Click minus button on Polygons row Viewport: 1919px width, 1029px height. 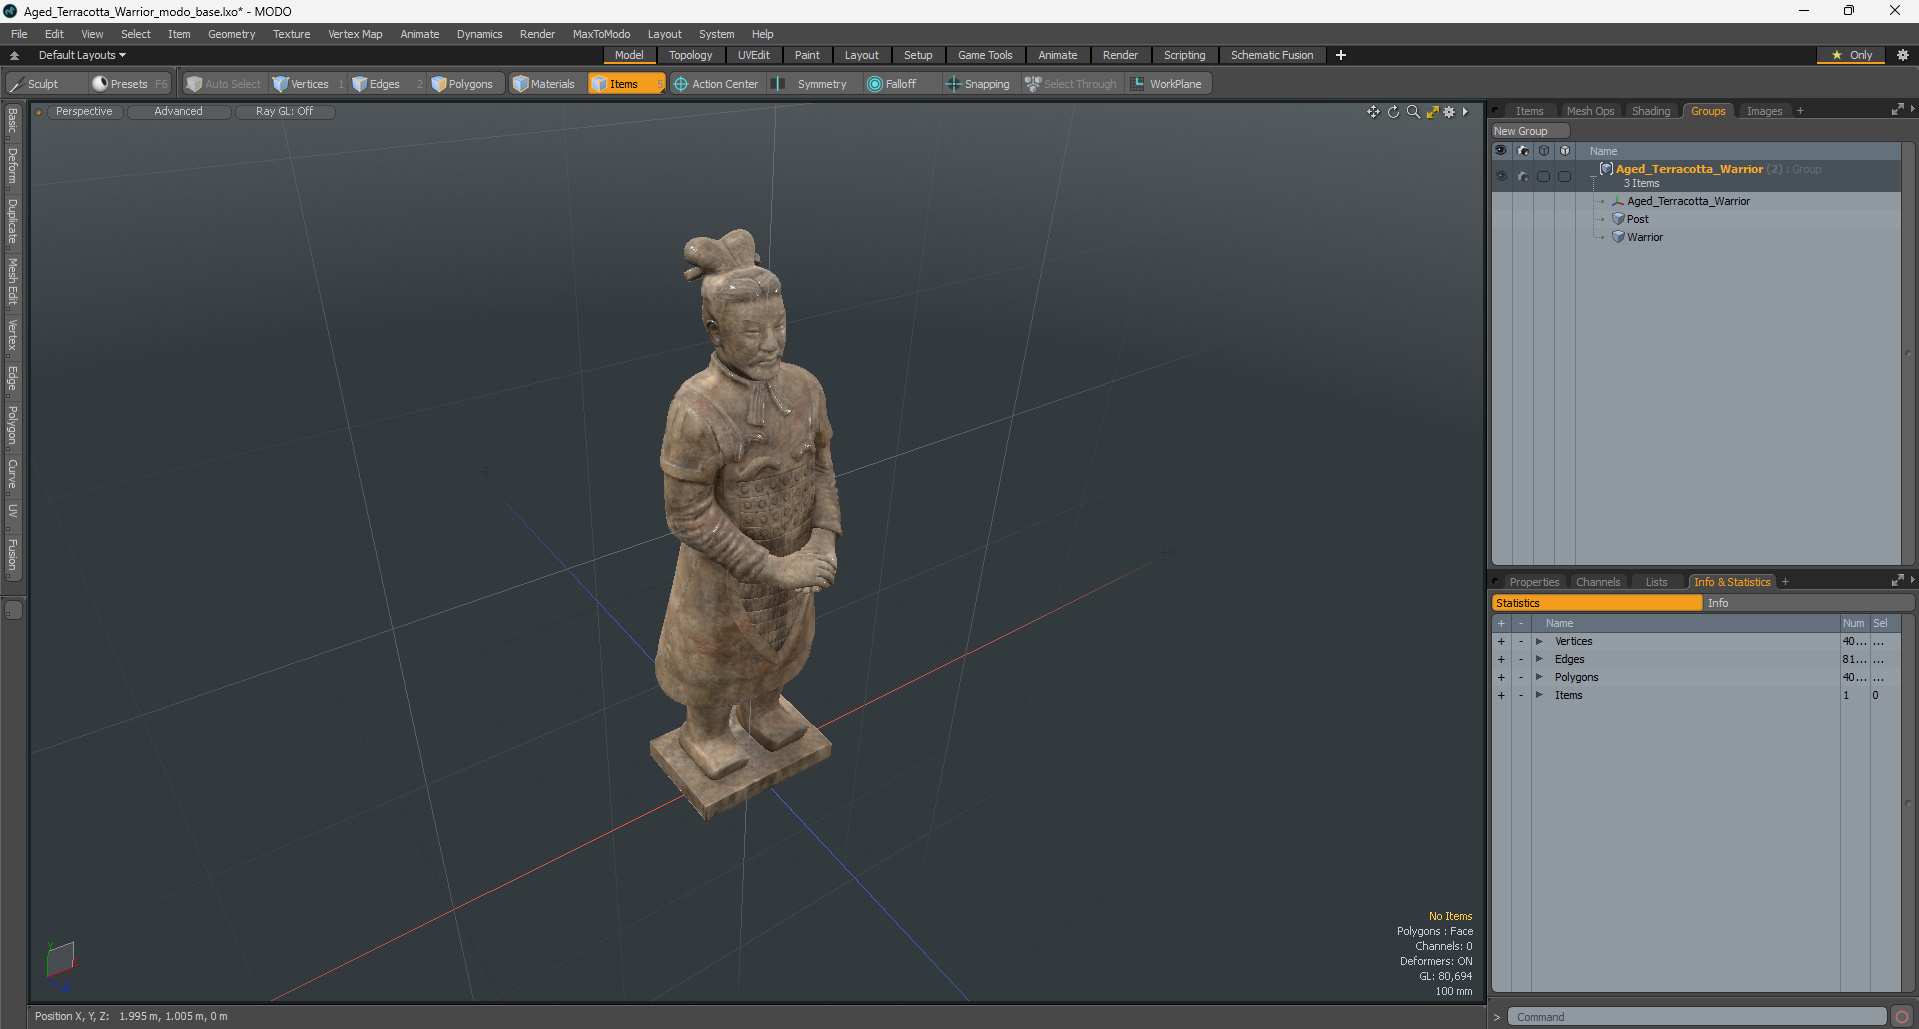(1521, 677)
